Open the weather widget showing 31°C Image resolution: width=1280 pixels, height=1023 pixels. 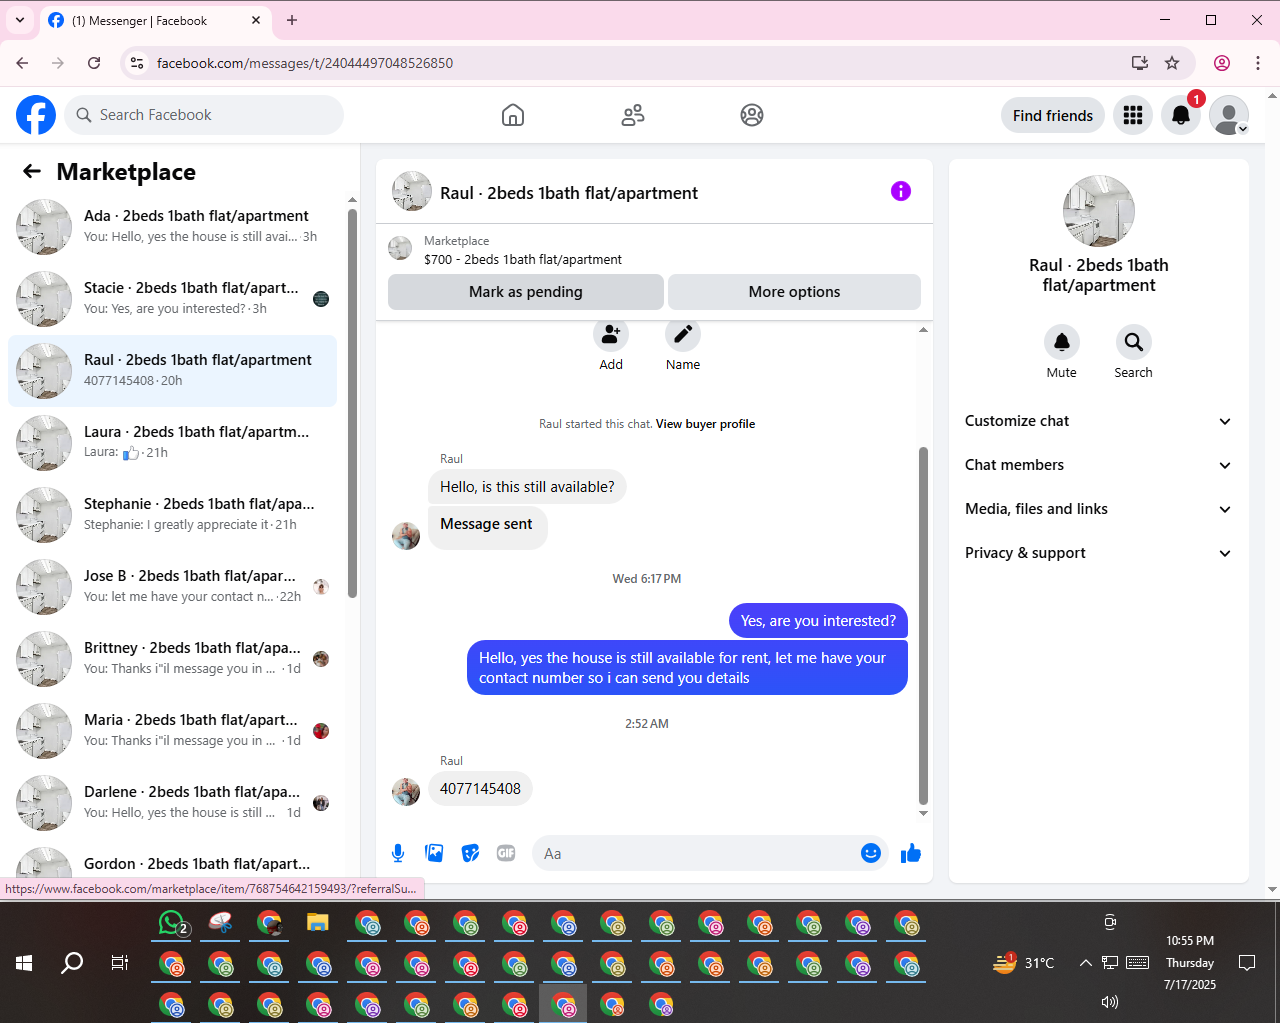[1023, 963]
